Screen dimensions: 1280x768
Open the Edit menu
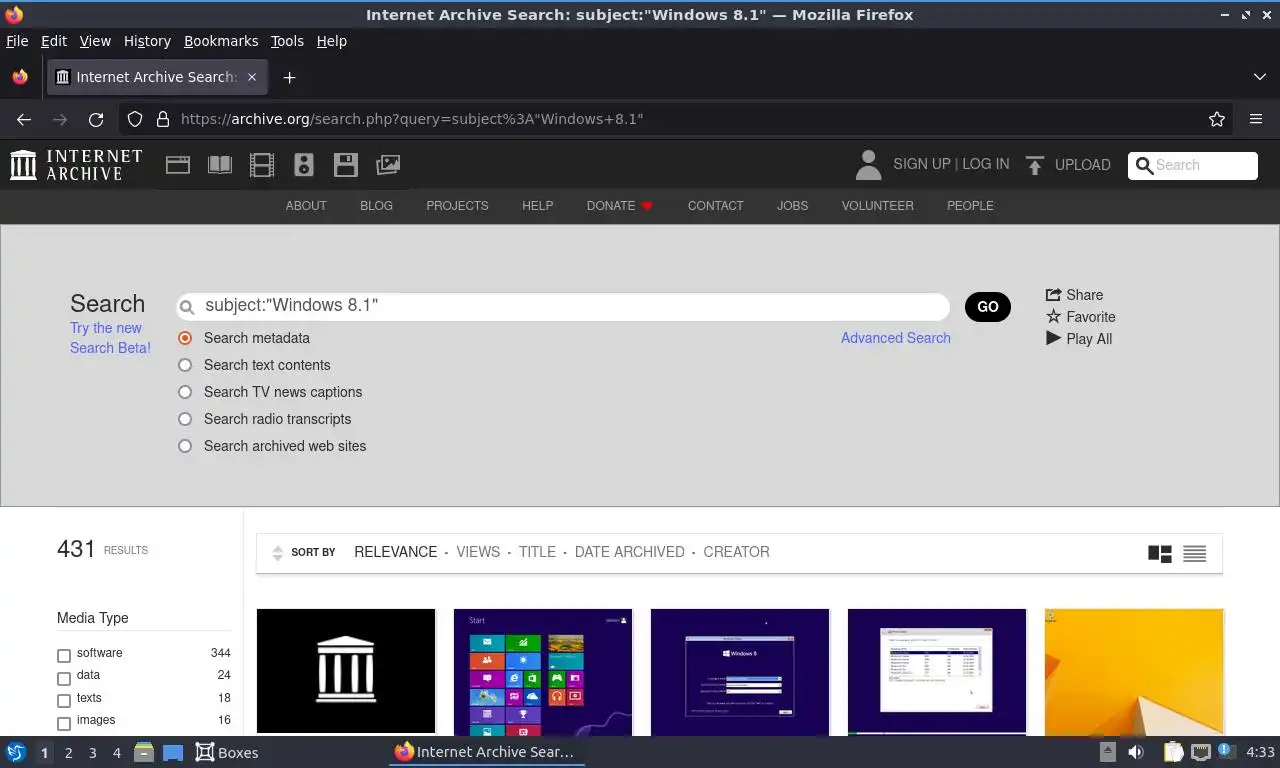(54, 41)
